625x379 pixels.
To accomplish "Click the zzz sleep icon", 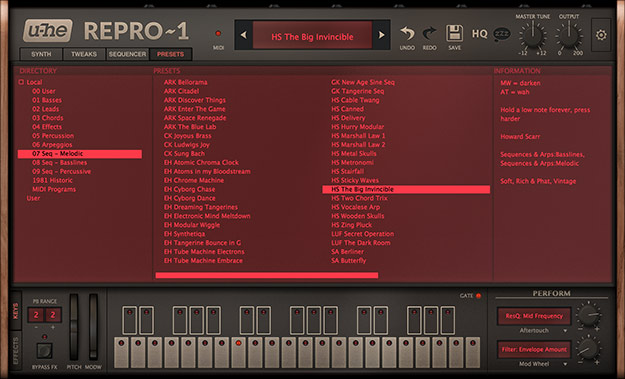I will (501, 34).
